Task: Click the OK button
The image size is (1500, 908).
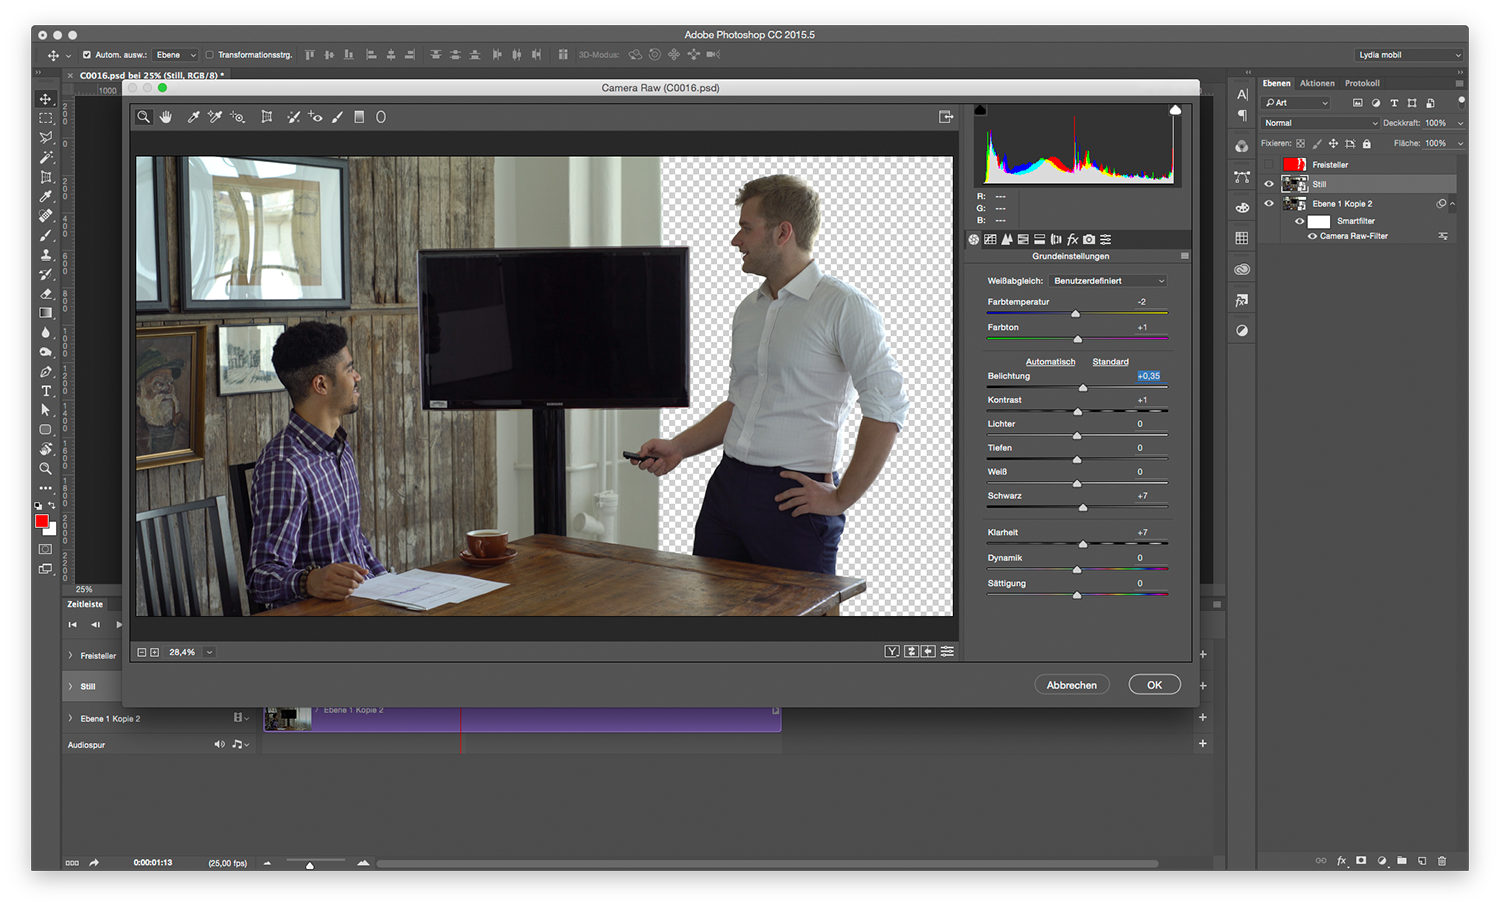Action: [x=1154, y=685]
